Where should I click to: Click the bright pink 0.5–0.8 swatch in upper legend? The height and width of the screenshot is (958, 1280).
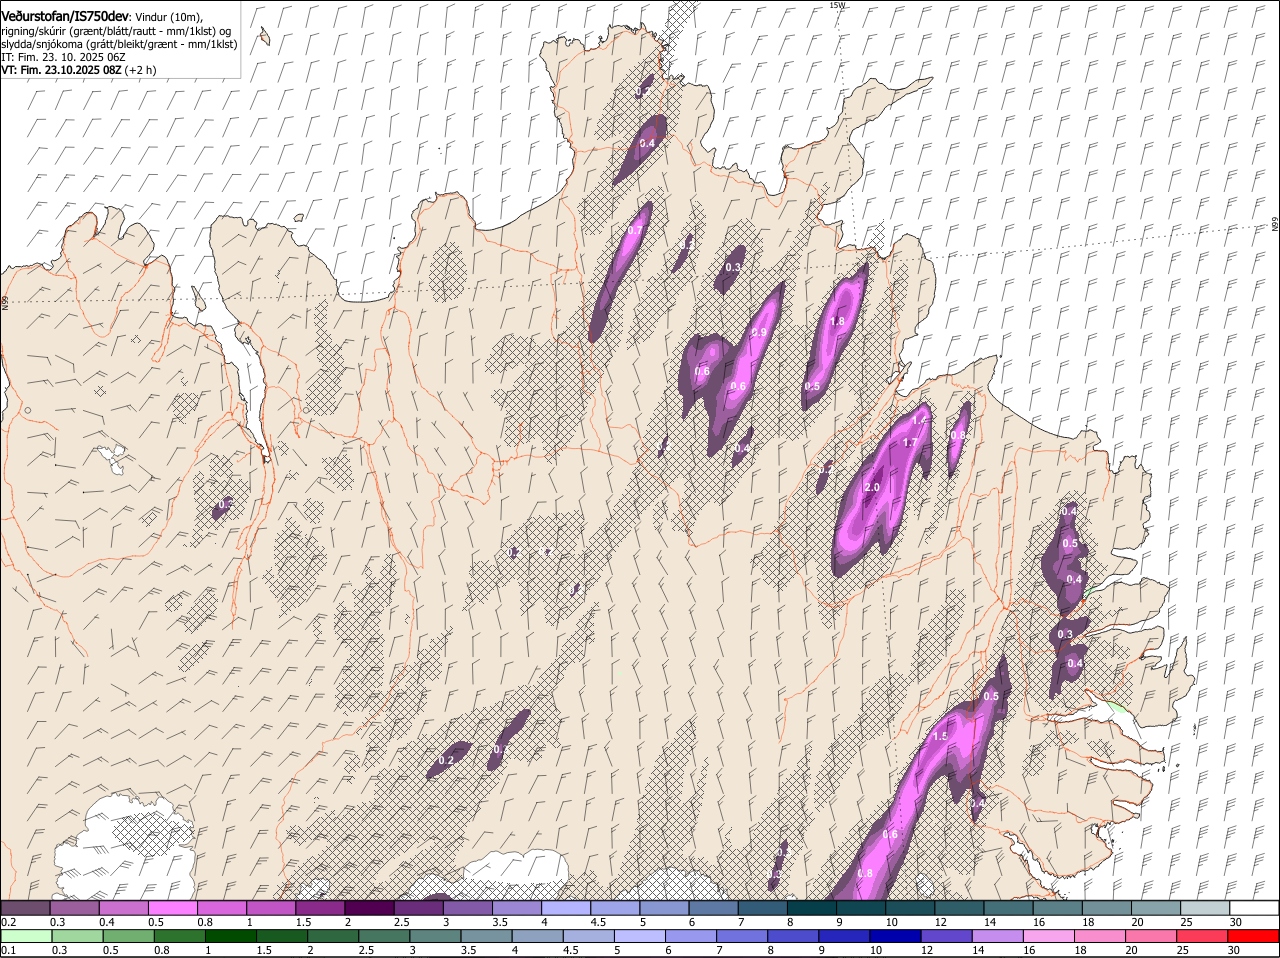click(x=172, y=907)
